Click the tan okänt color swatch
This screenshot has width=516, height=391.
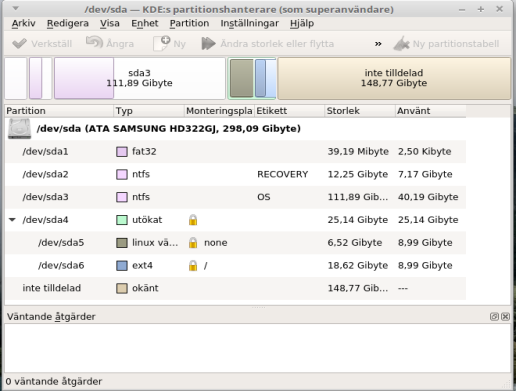pos(122,288)
